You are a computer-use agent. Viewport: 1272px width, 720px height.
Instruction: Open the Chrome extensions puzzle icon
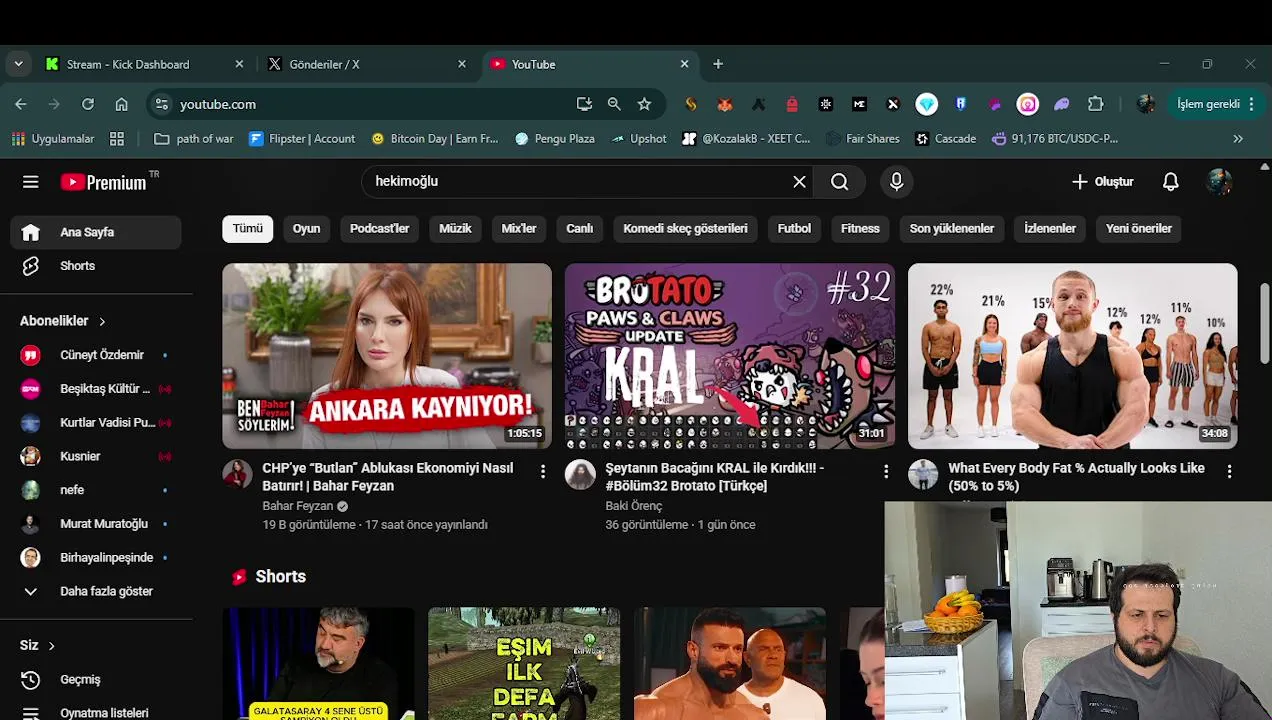point(1096,104)
